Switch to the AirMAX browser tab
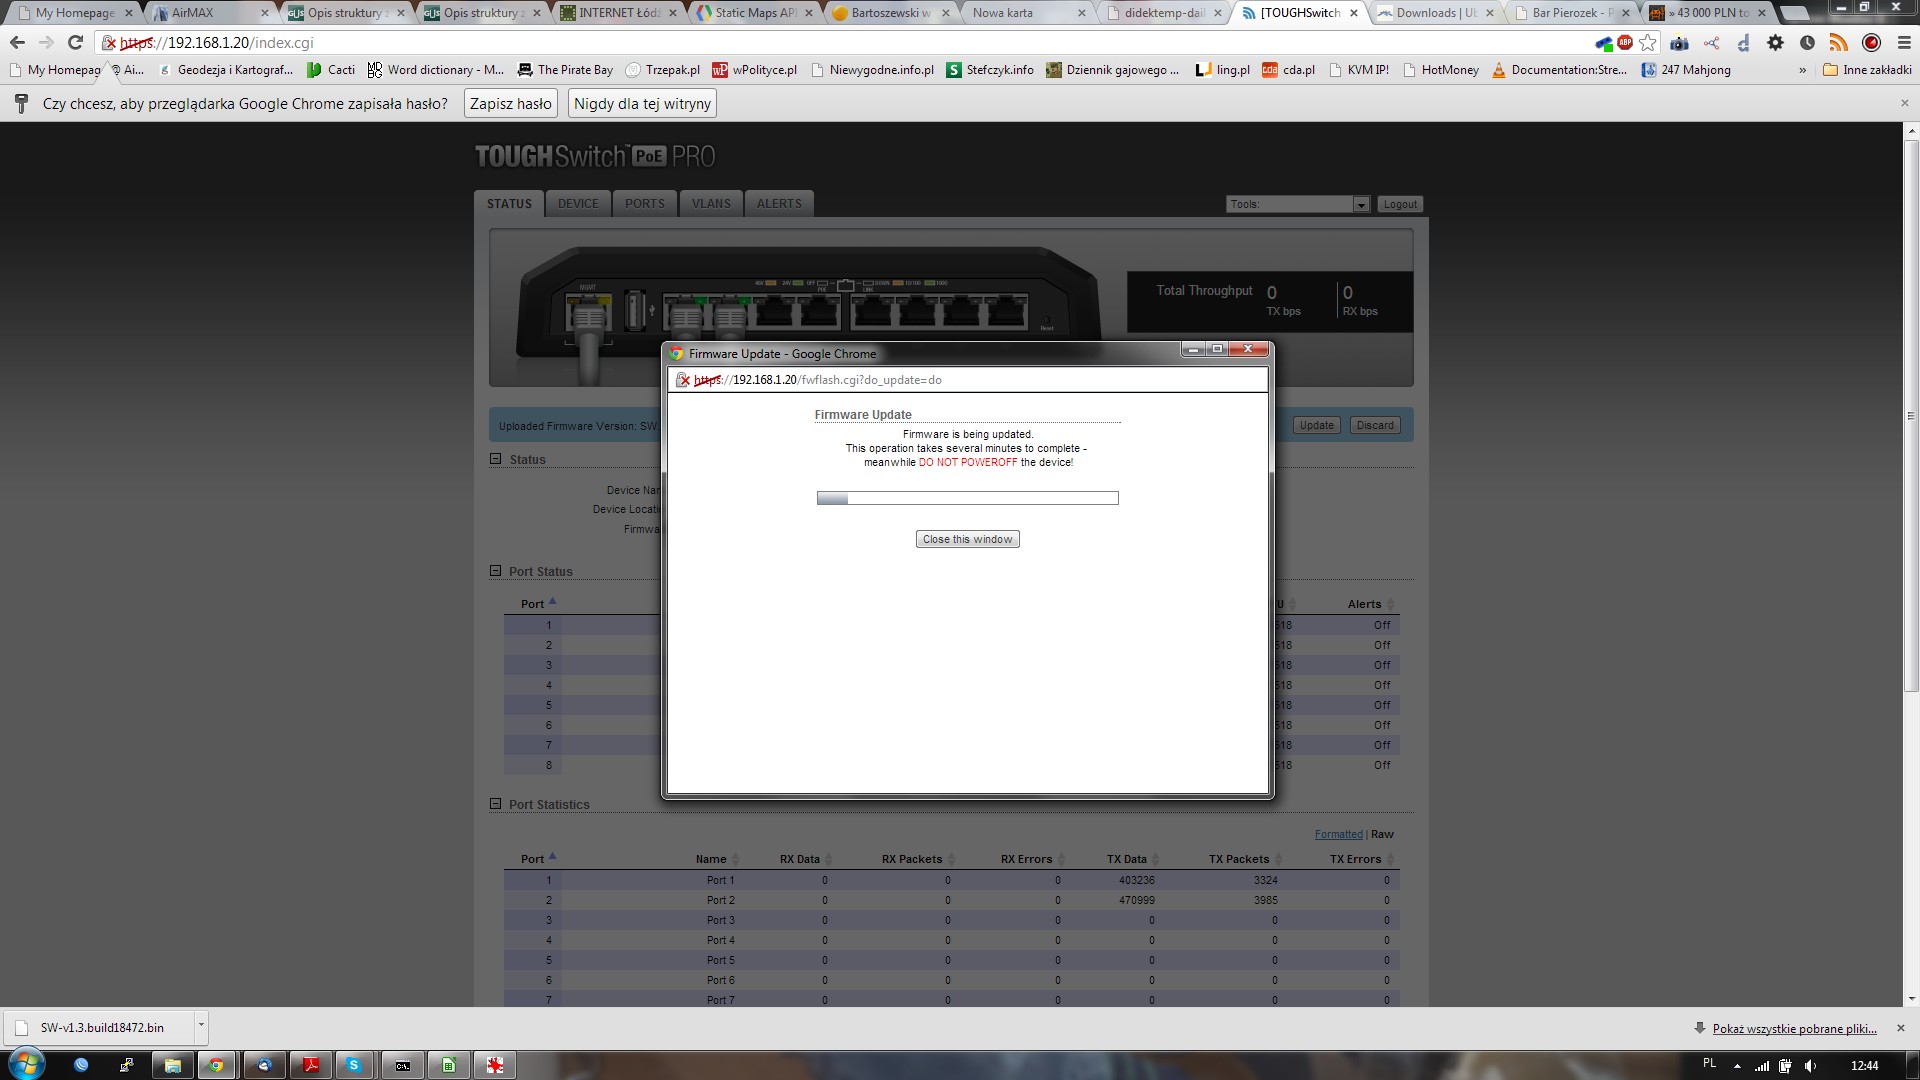 pos(210,13)
